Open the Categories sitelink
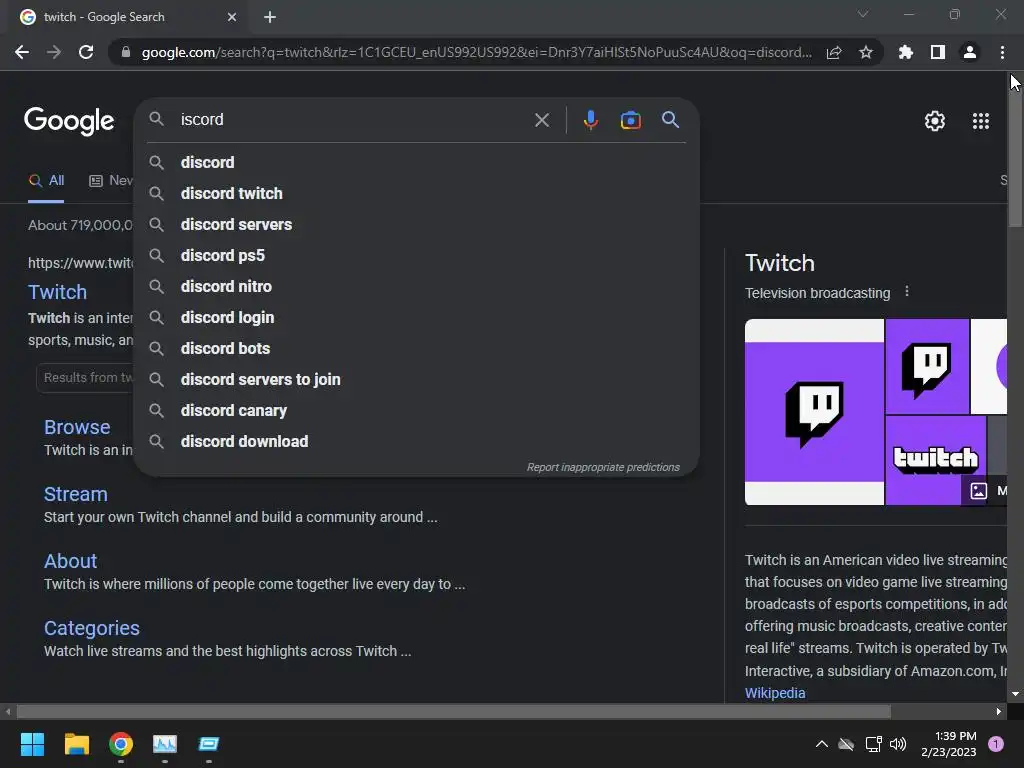Viewport: 1024px width, 768px height. point(91,628)
